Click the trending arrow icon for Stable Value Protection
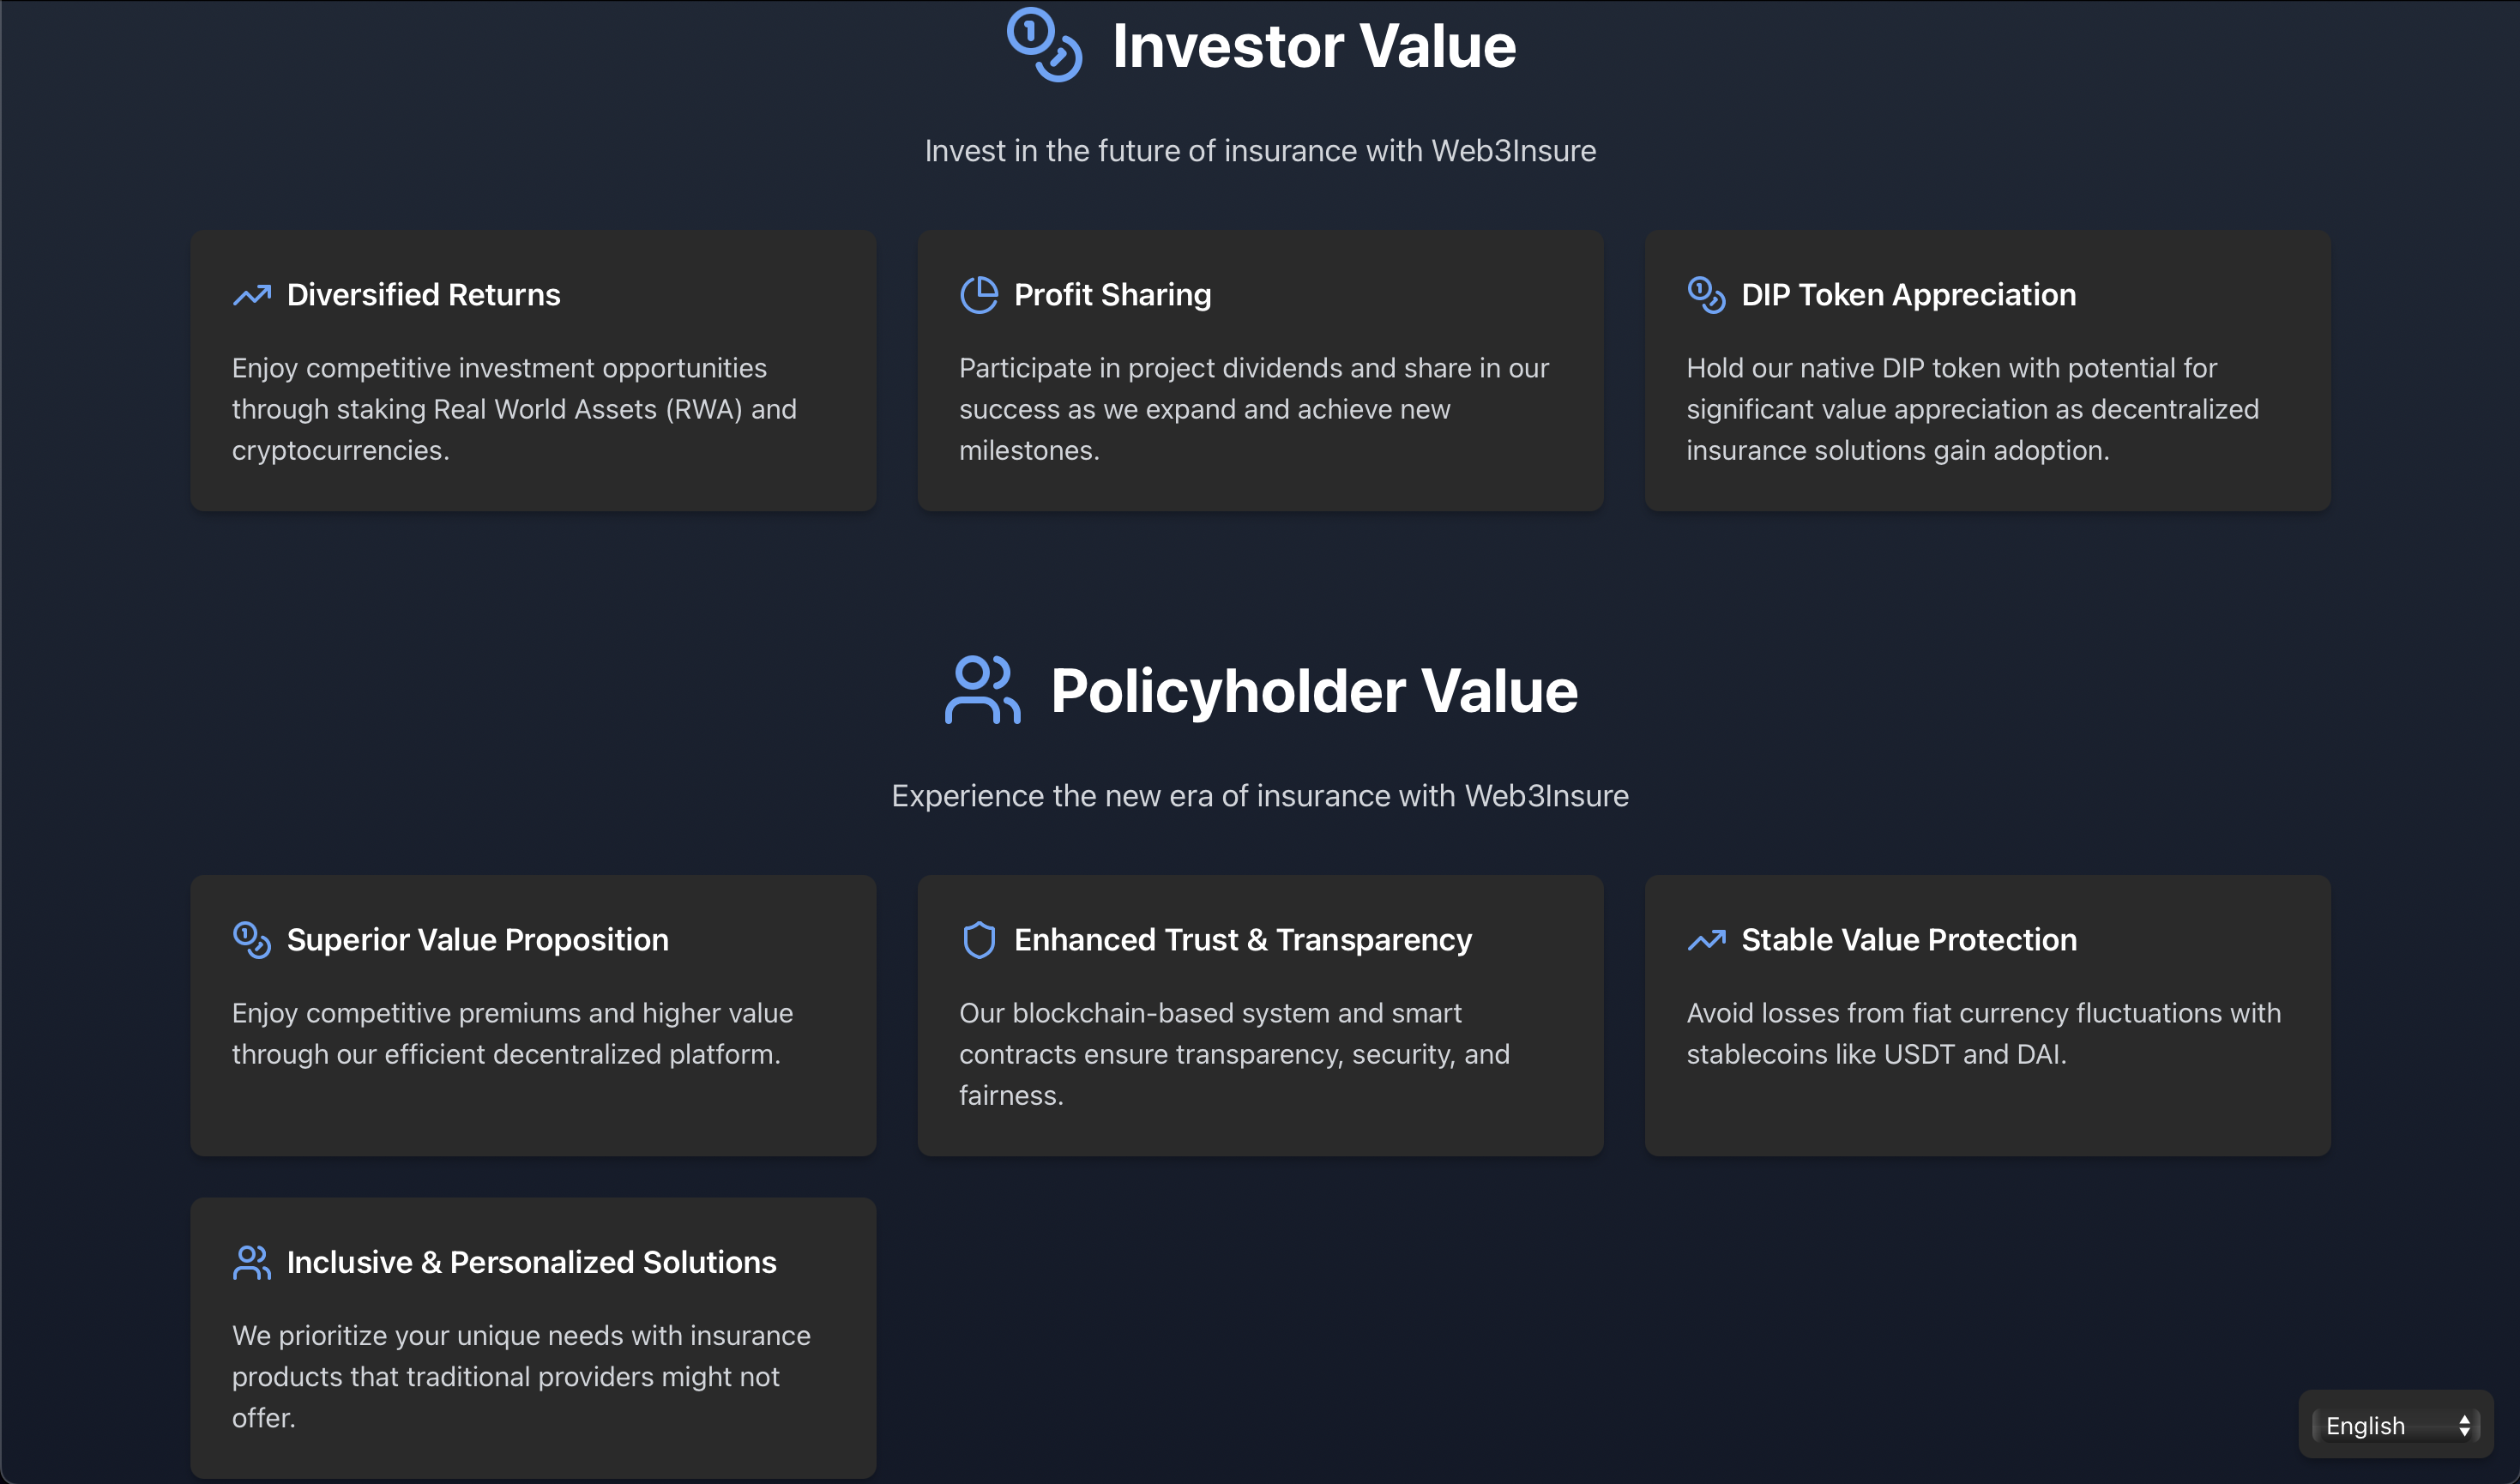This screenshot has width=2520, height=1484. click(1706, 940)
